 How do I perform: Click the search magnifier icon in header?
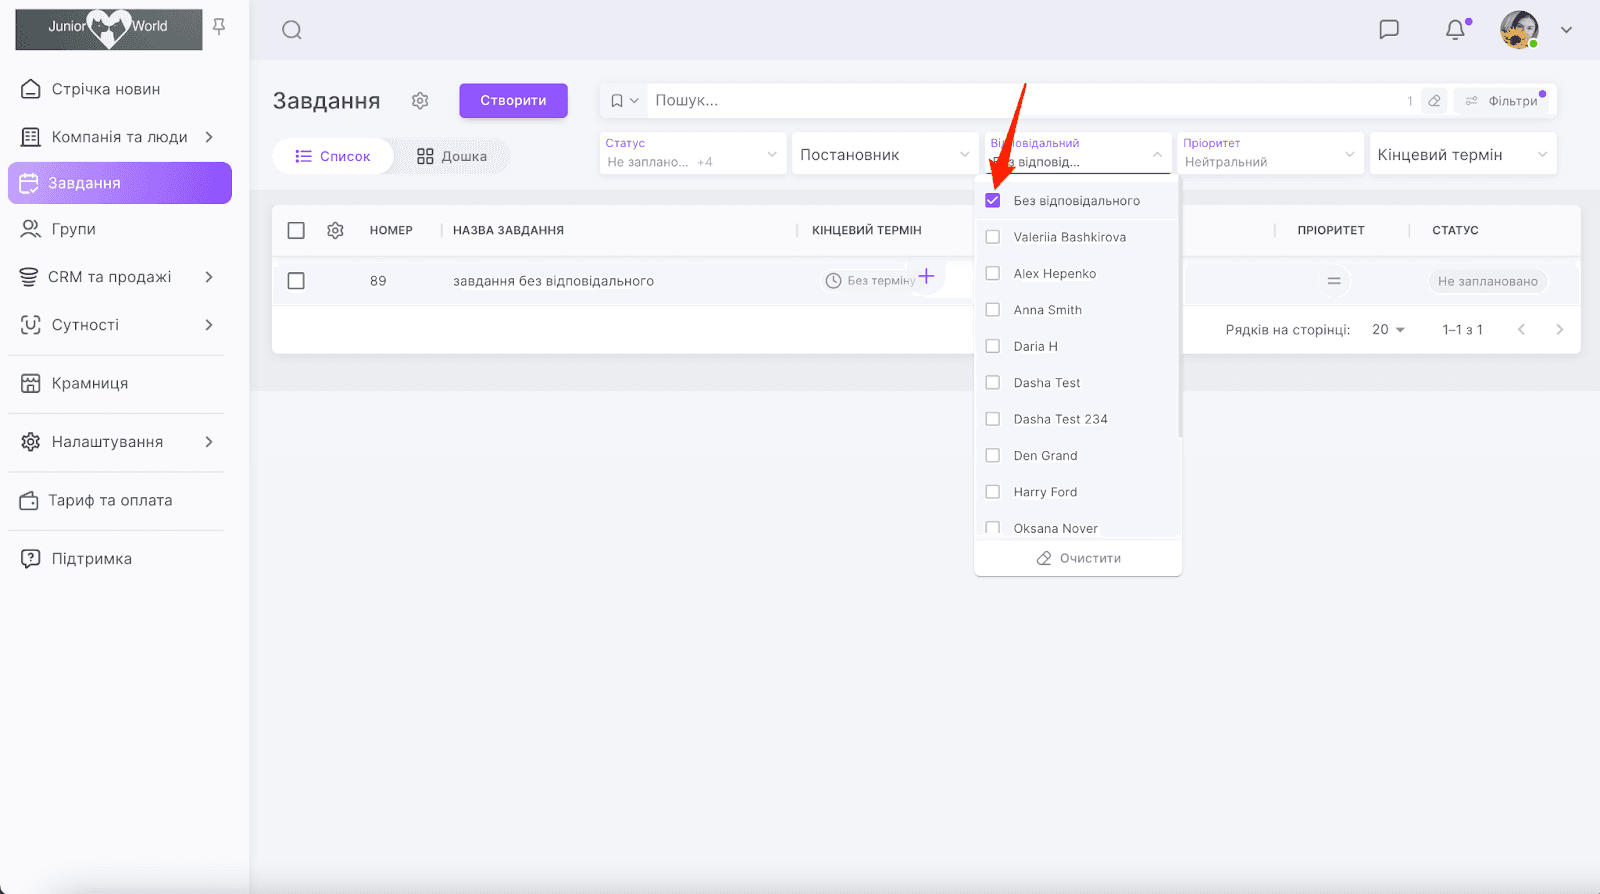click(x=291, y=30)
